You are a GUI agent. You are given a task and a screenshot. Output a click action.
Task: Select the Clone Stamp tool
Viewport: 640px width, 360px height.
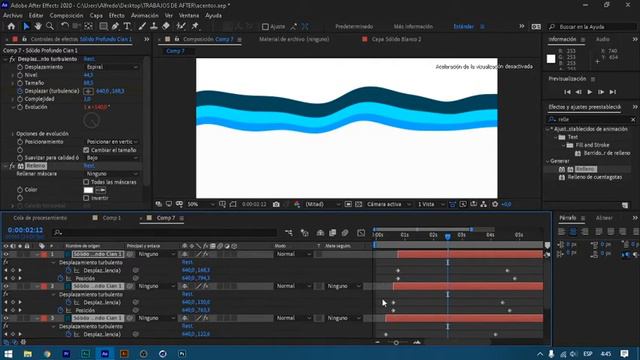click(x=154, y=27)
